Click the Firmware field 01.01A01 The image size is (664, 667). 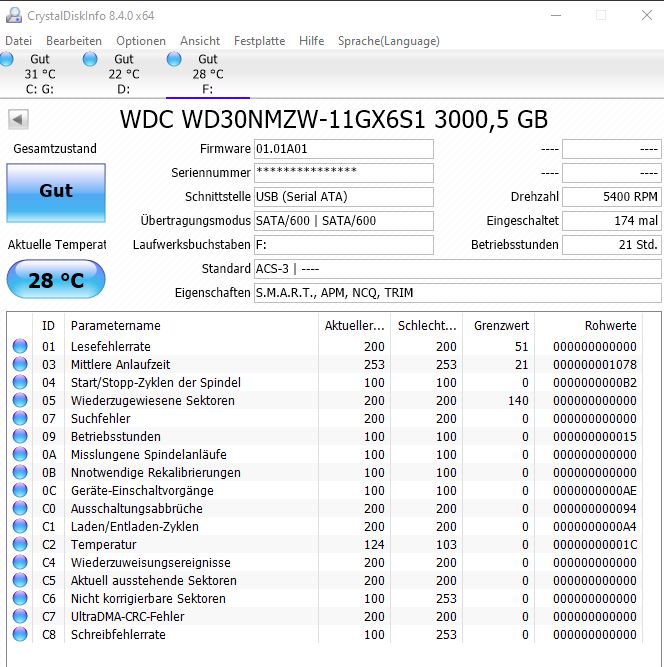coord(344,149)
